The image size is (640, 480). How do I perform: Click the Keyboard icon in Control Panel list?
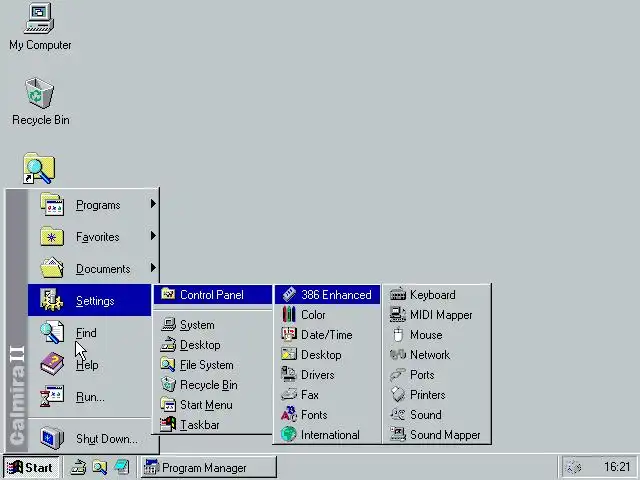(x=398, y=294)
